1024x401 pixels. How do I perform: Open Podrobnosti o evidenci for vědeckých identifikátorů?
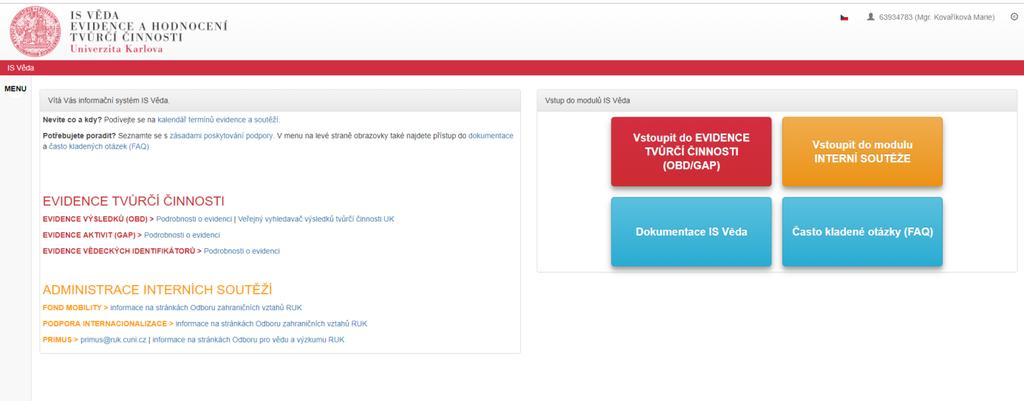point(242,251)
